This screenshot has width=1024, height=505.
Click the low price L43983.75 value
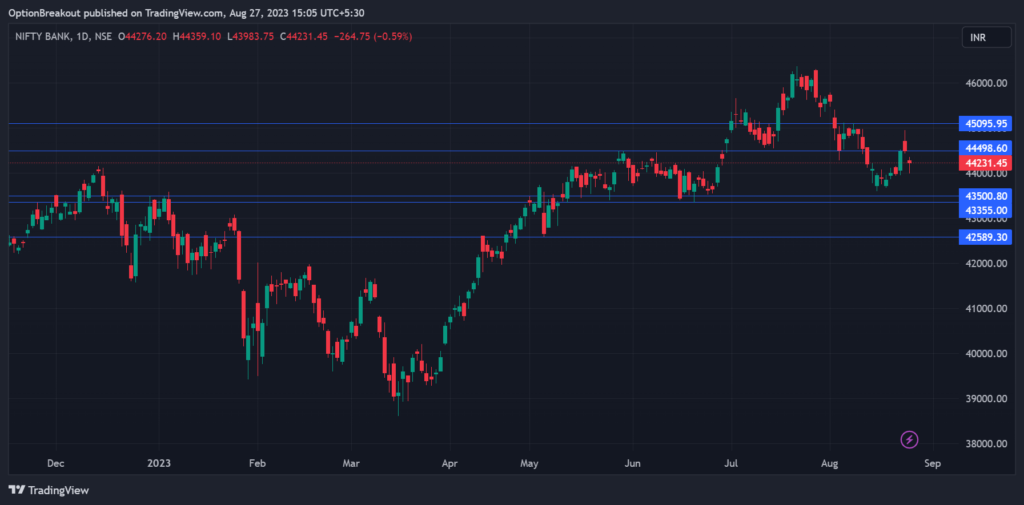tap(250, 37)
